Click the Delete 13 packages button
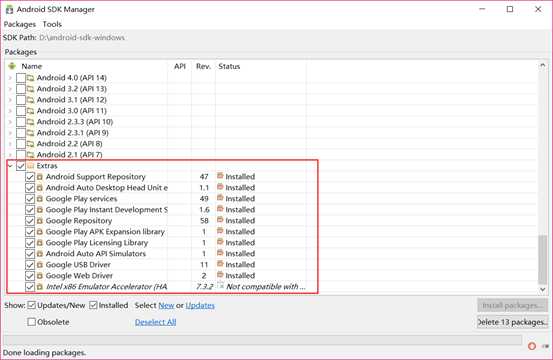This screenshot has width=553, height=360. 512,322
